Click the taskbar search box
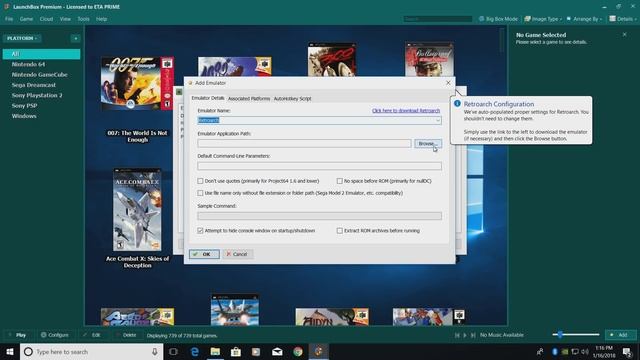The image size is (640, 360). click(x=91, y=351)
